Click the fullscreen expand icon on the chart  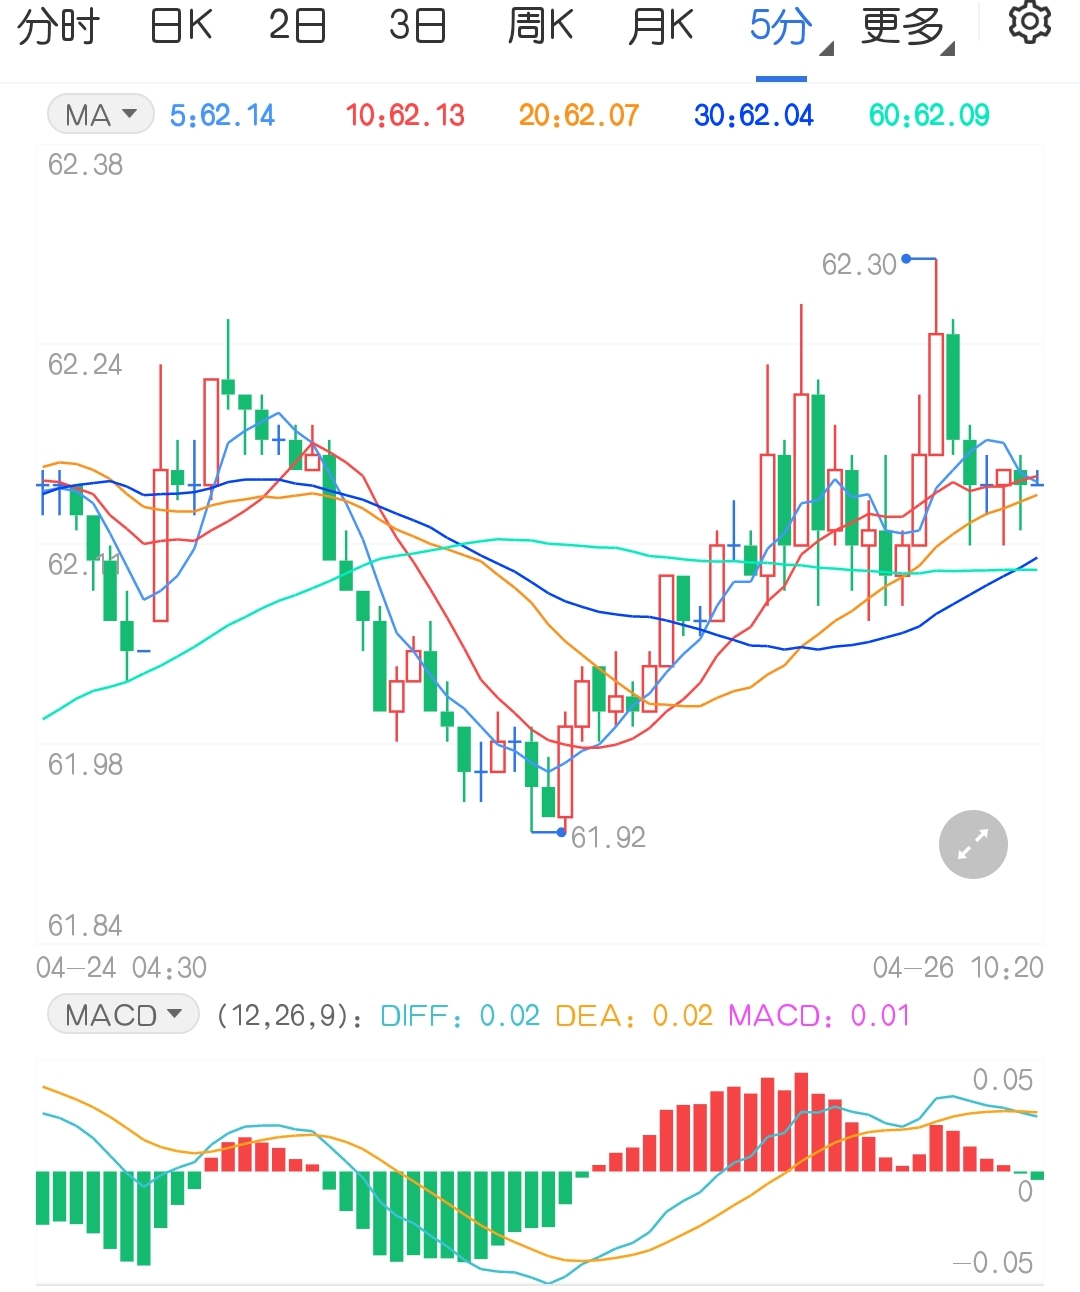coord(972,844)
